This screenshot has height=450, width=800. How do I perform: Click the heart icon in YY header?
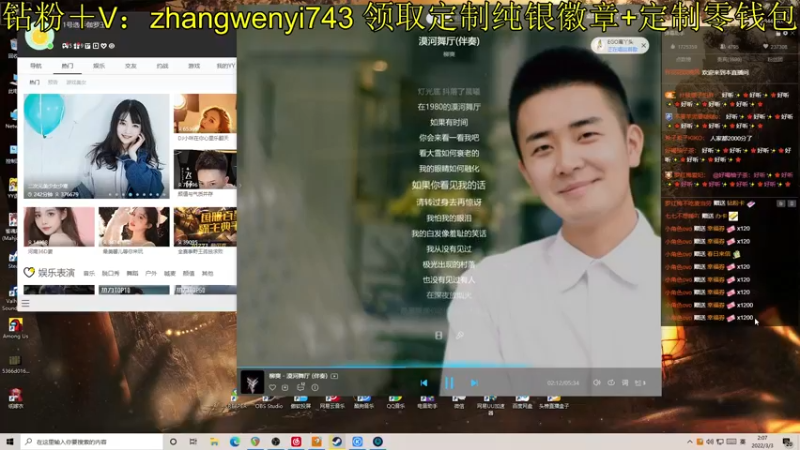(x=104, y=46)
